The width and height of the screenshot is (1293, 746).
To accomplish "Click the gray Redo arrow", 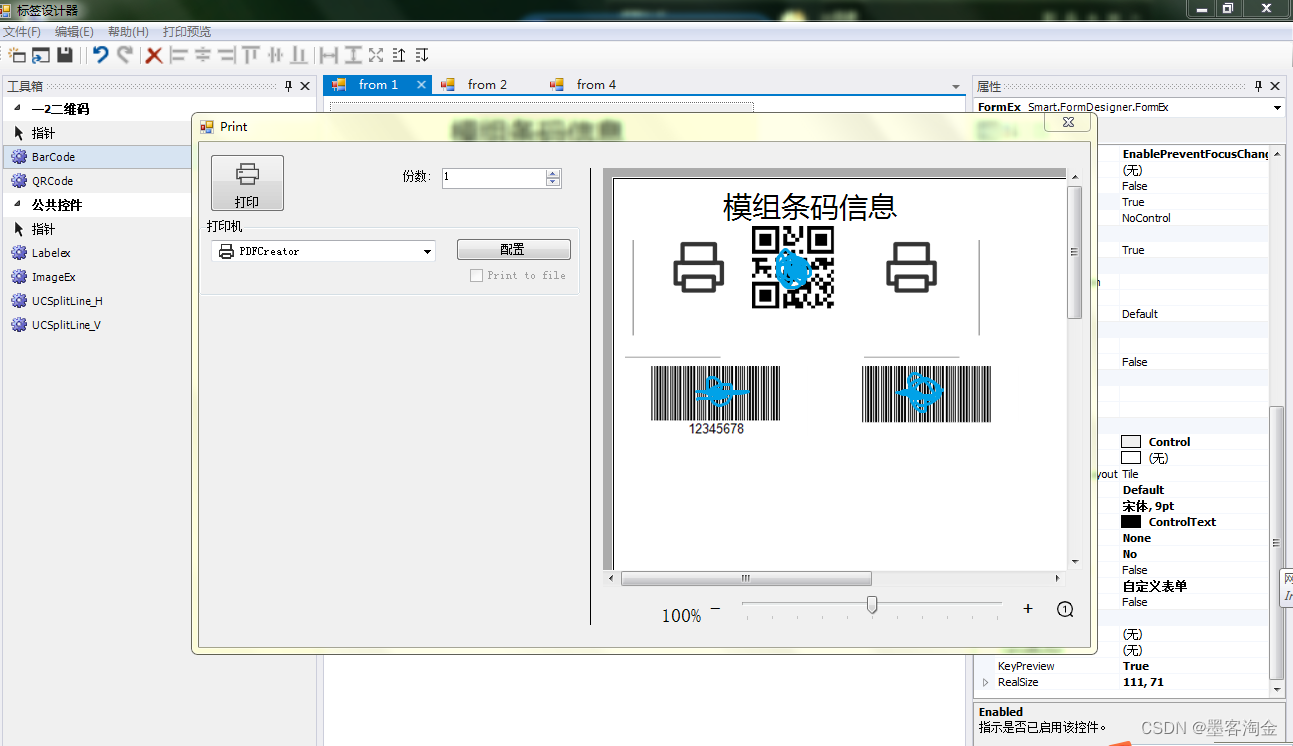I will (125, 55).
